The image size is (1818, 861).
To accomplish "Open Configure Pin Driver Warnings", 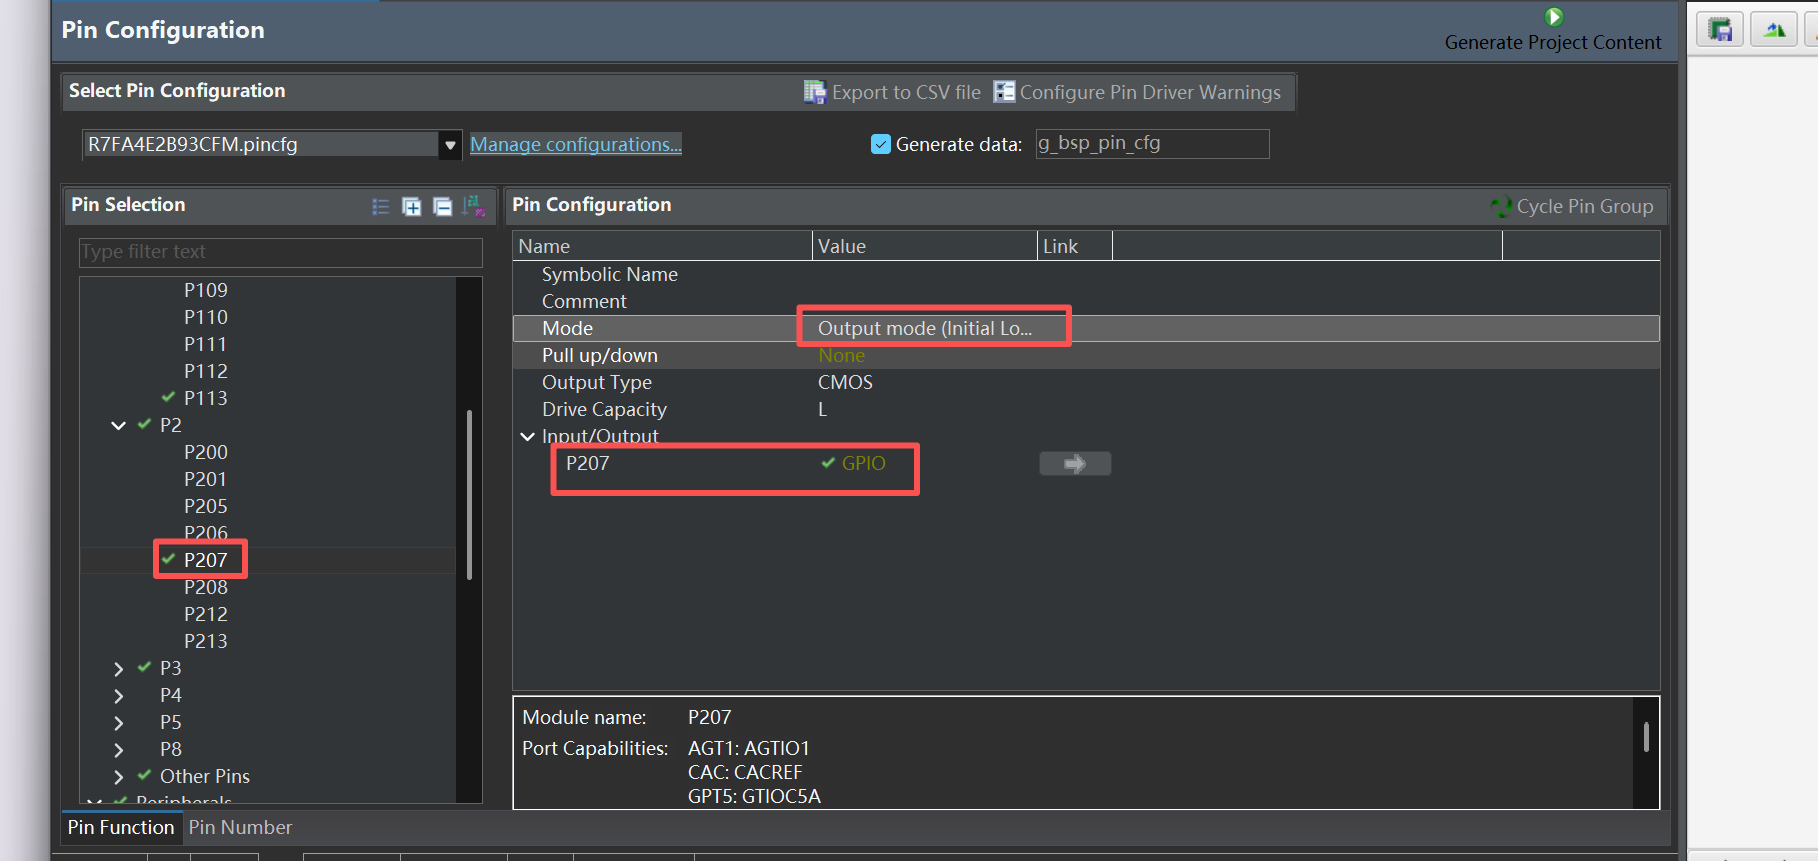I will pos(1137,92).
